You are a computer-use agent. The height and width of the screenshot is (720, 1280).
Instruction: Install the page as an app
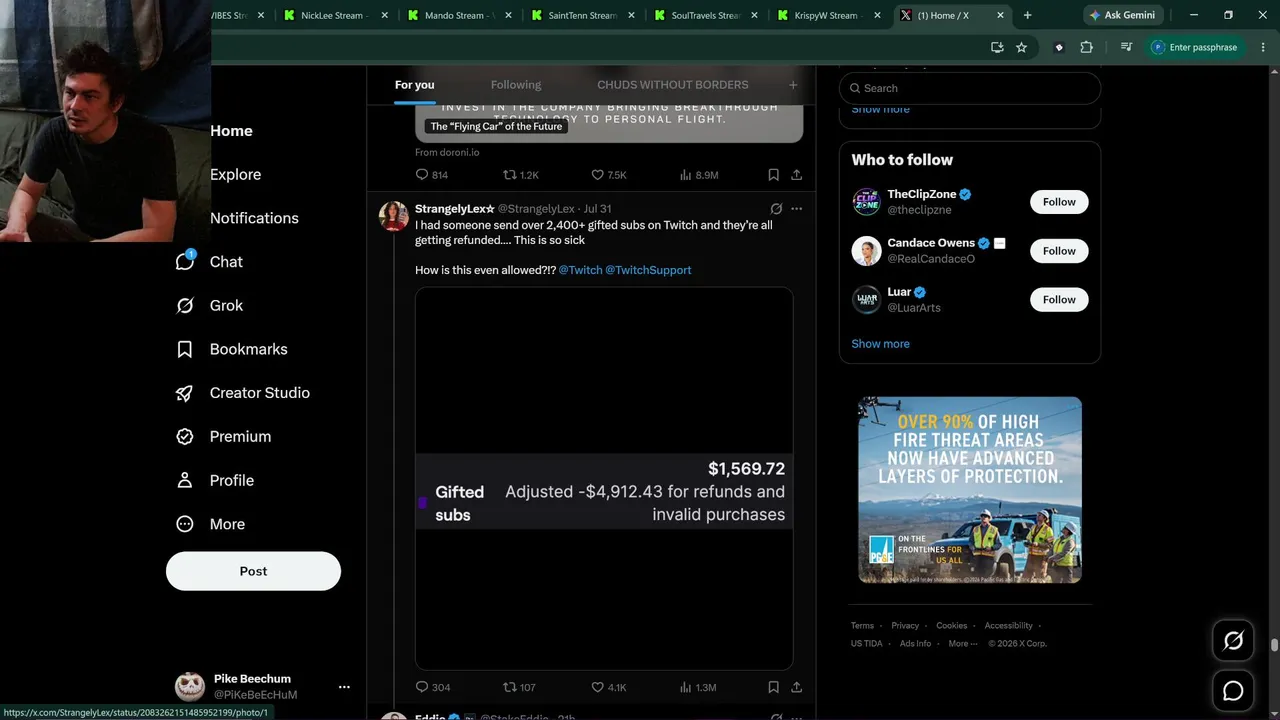[997, 47]
